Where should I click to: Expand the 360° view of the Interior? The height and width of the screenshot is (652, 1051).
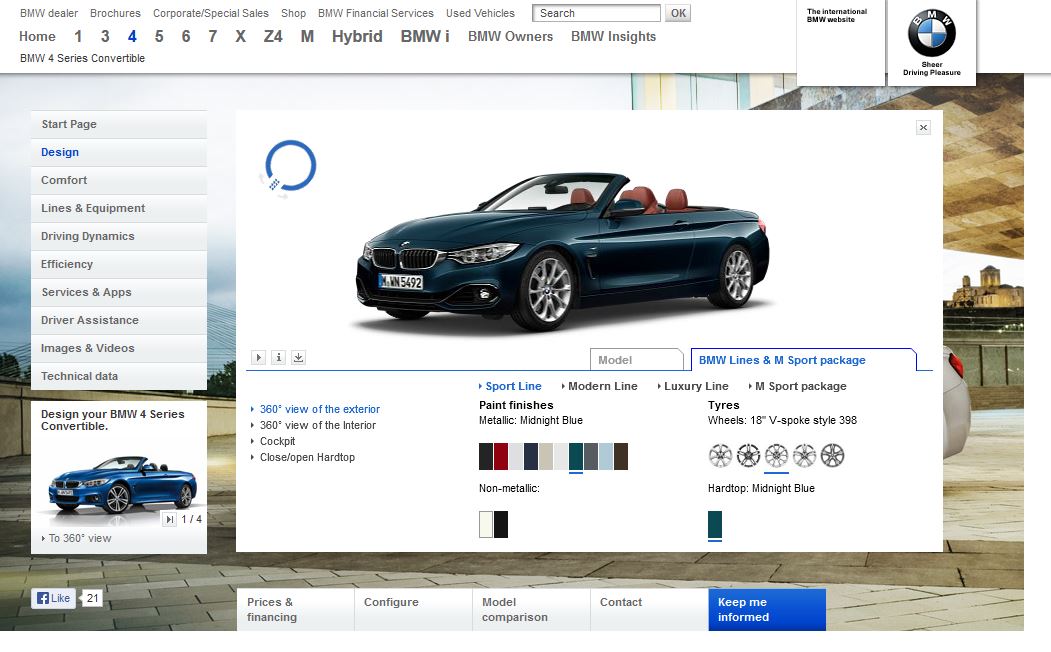(317, 425)
